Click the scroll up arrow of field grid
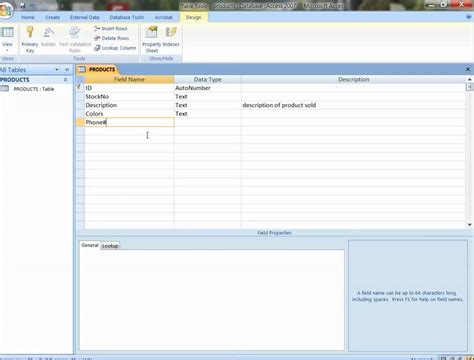Screen dimensions: 474x360 [469, 79]
